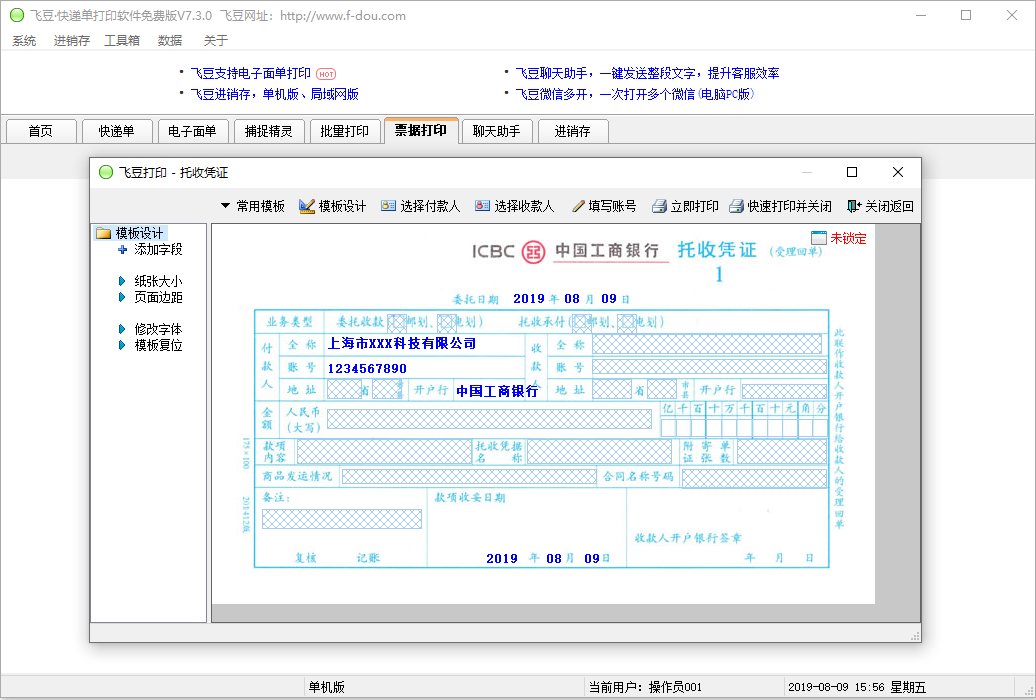Click the 合同名称号码 hatched field
This screenshot has width=1036, height=700.
(754, 479)
